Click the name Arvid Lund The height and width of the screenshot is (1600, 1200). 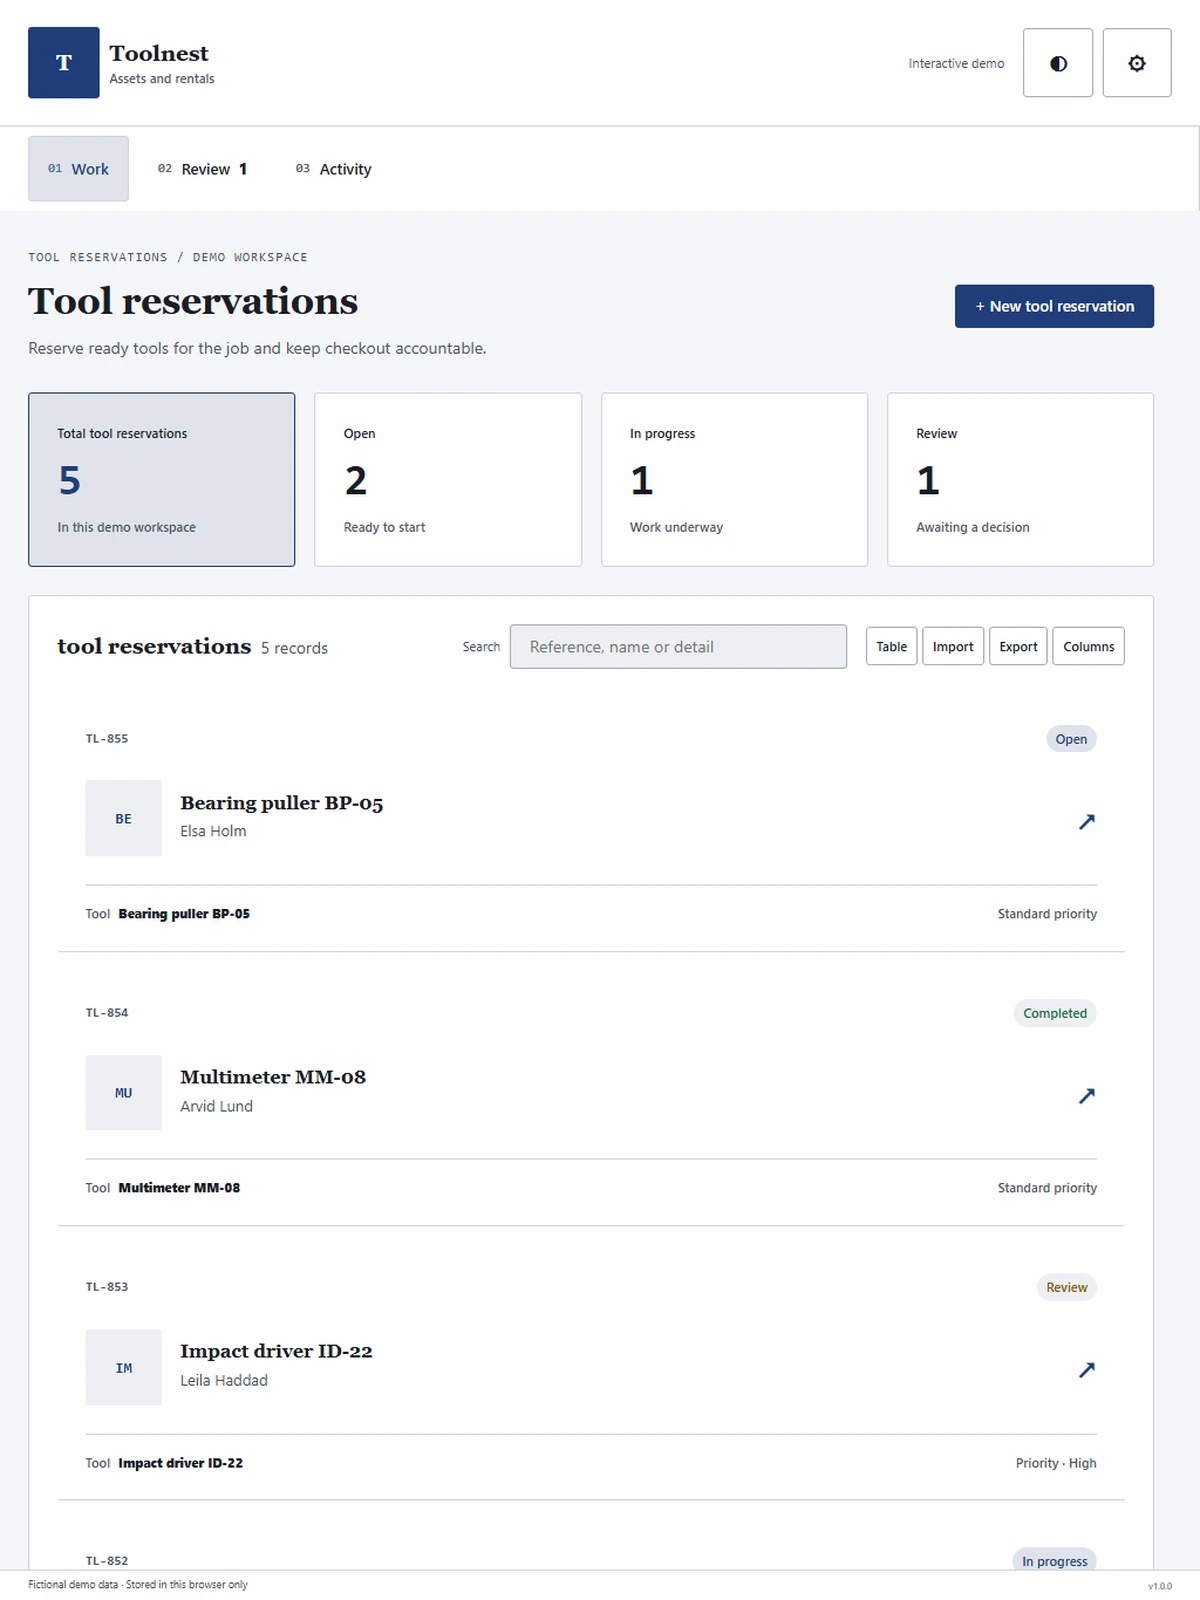point(216,1106)
